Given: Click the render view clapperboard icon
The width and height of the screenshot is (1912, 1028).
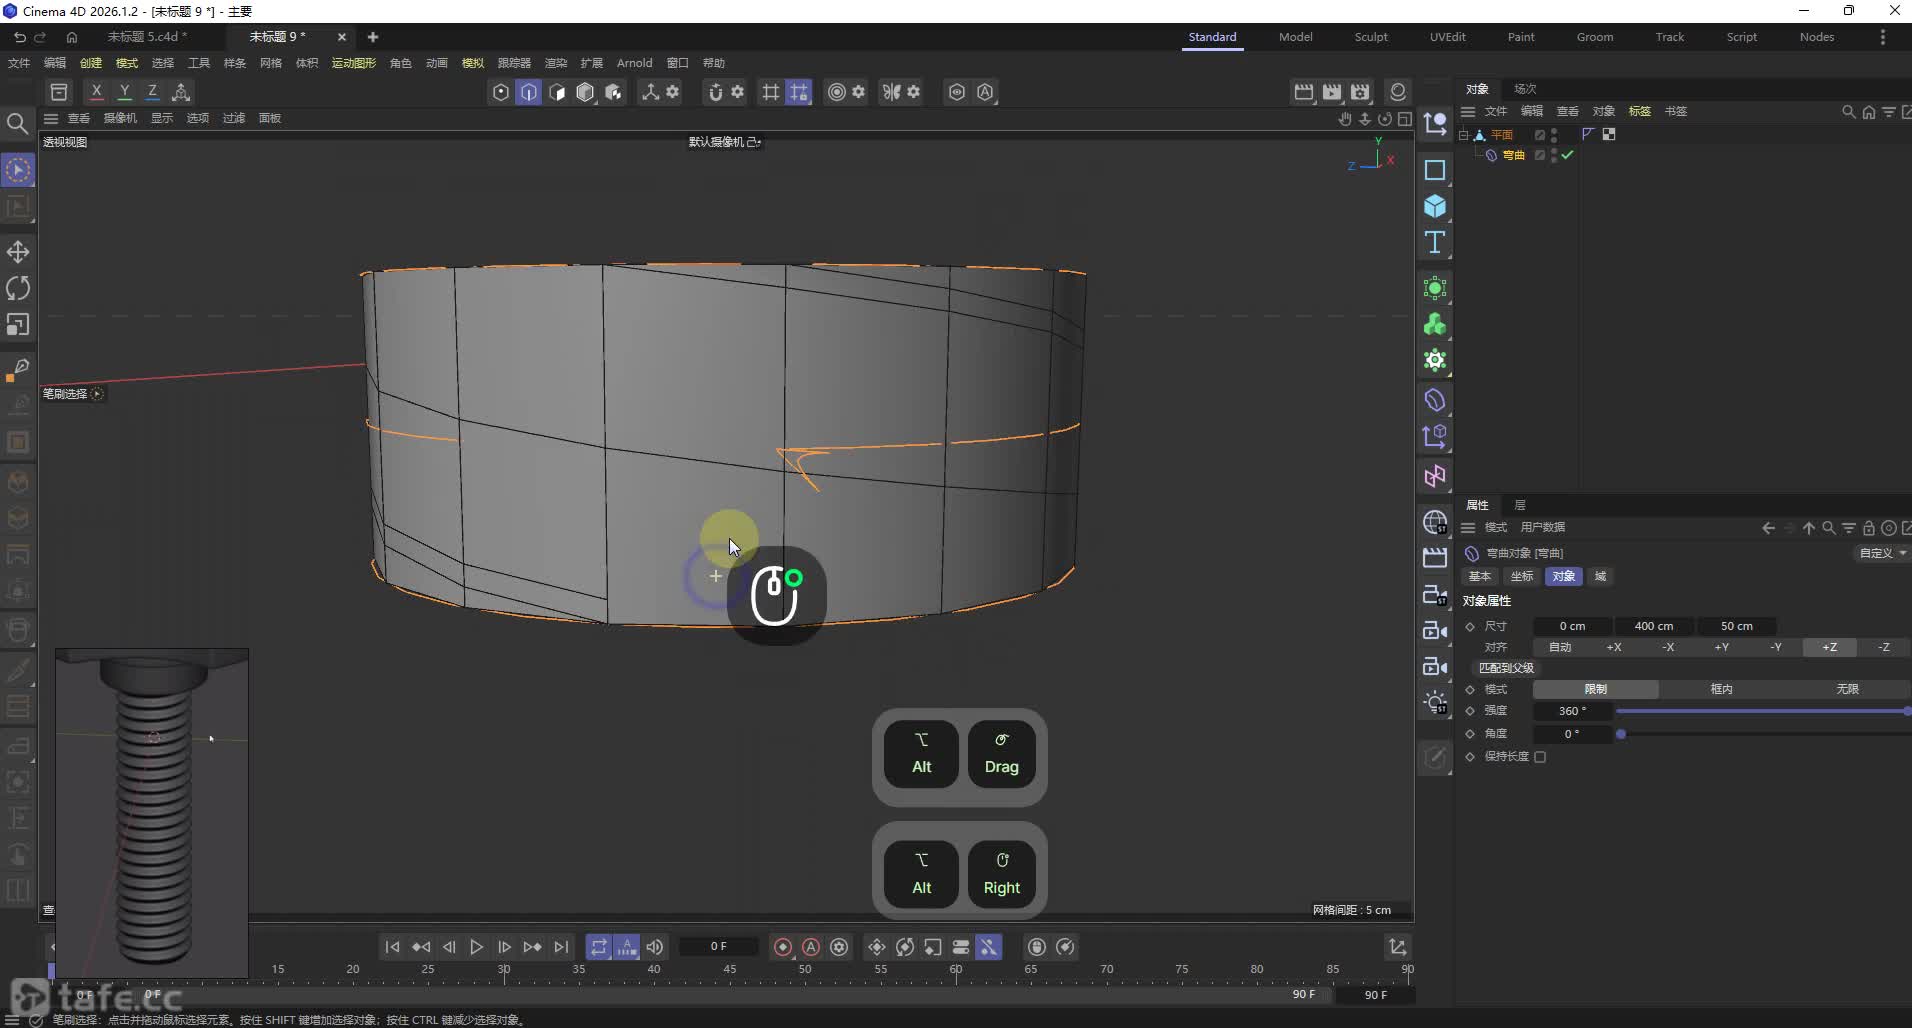Looking at the screenshot, I should (x=1304, y=92).
